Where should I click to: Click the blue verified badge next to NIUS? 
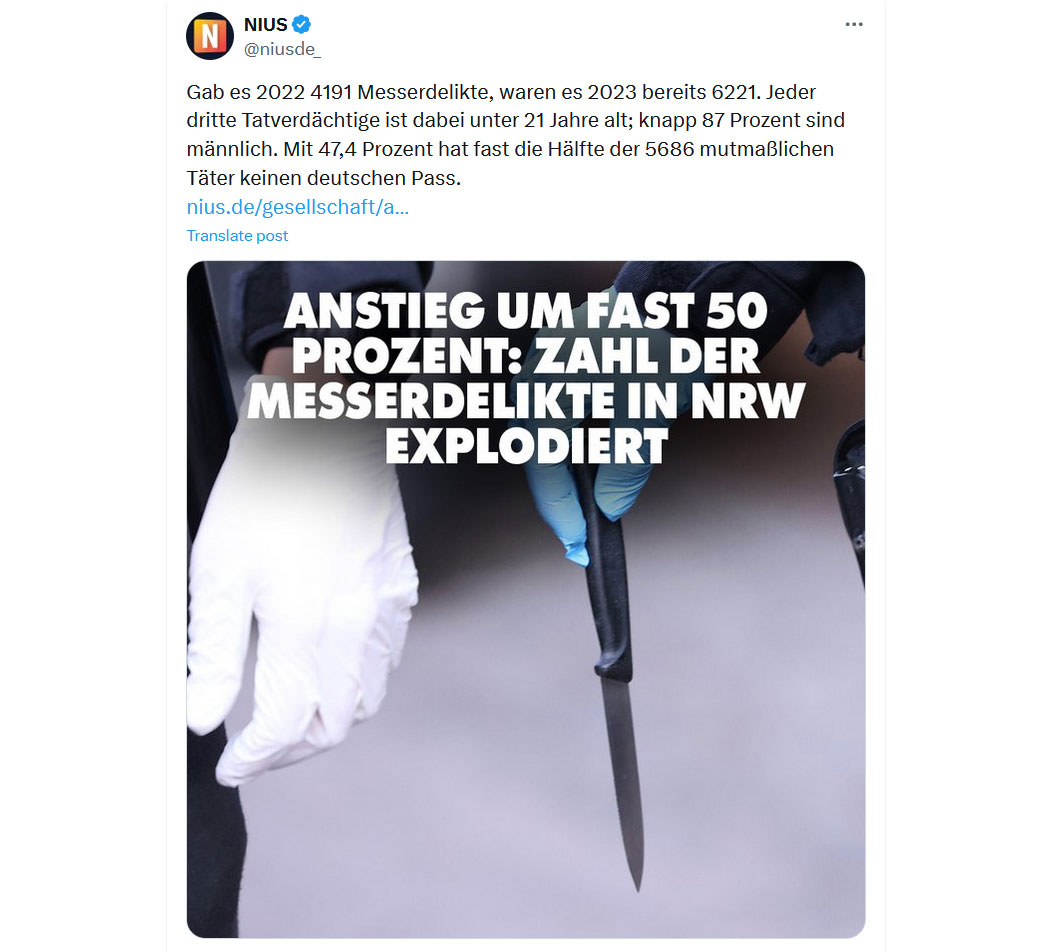[x=301, y=25]
